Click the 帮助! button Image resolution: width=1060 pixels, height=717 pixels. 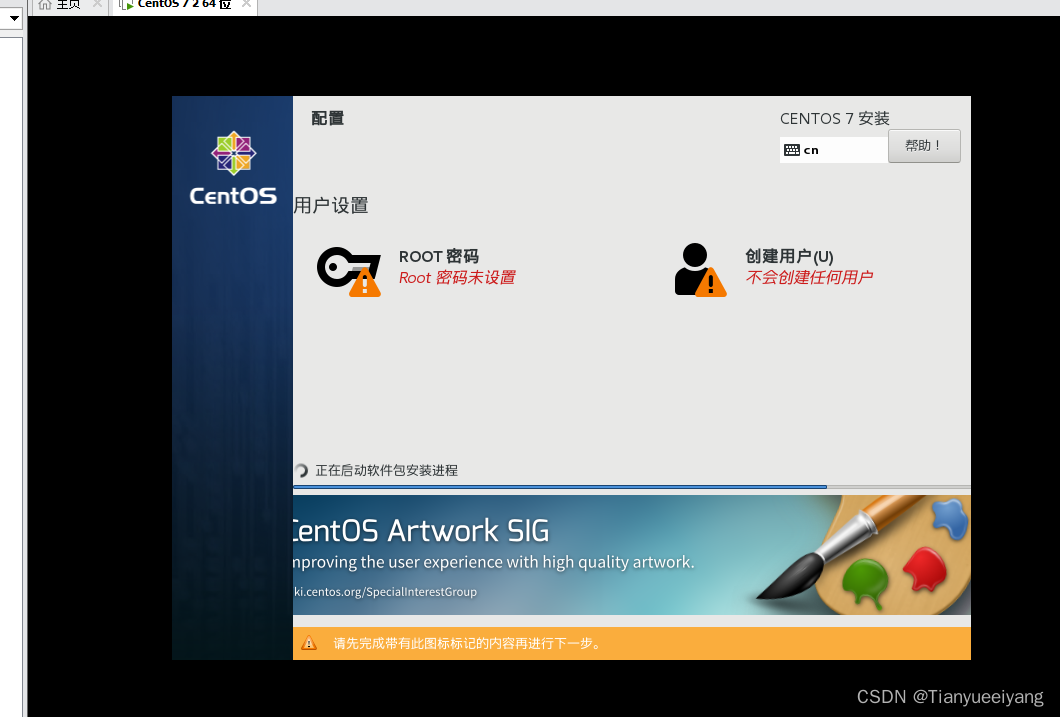tap(923, 145)
